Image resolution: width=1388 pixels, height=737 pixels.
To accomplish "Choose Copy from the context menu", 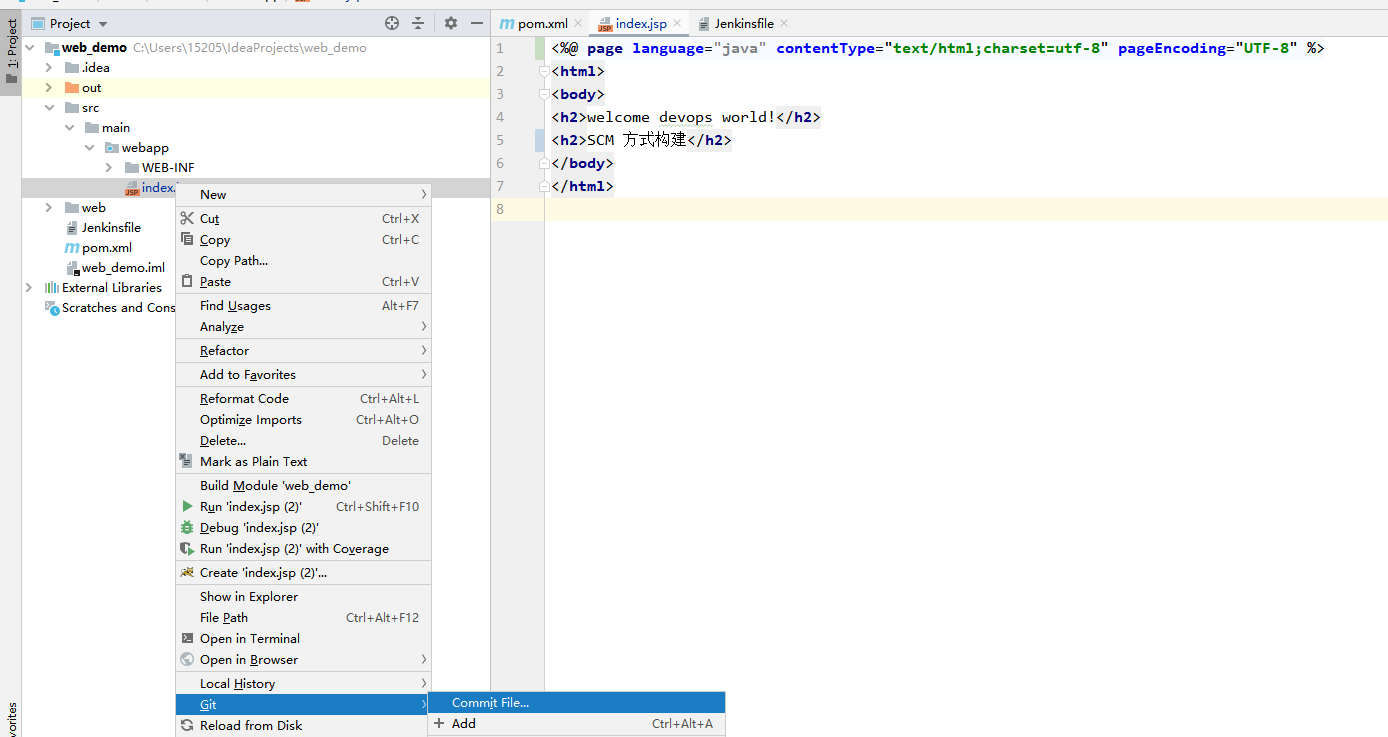I will click(303, 239).
